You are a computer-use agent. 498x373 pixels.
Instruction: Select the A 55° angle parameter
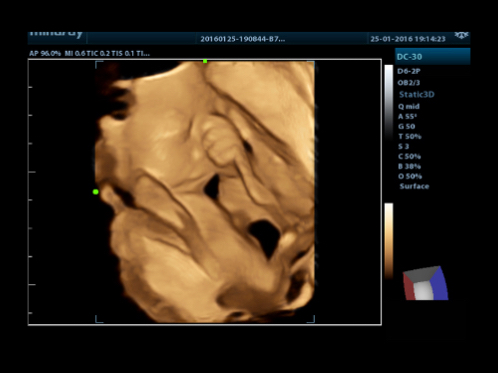pos(407,116)
